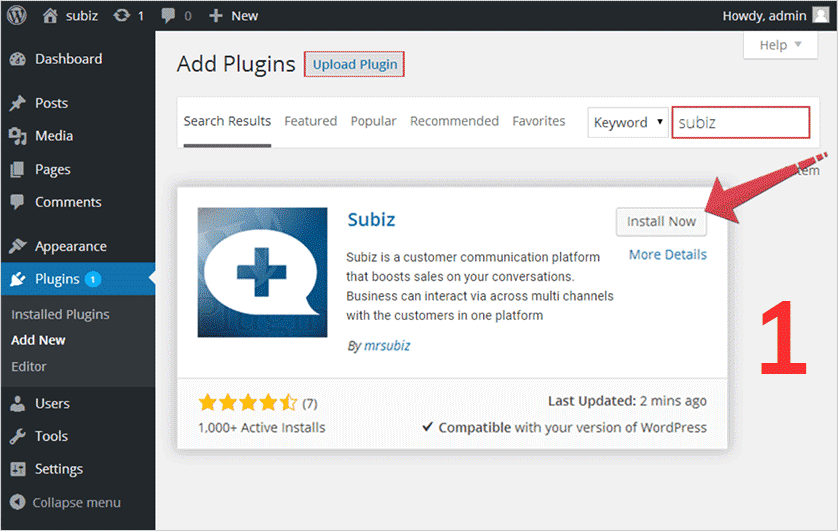Click the Settings sliders icon
Viewport: 838px width, 531px height.
18,469
